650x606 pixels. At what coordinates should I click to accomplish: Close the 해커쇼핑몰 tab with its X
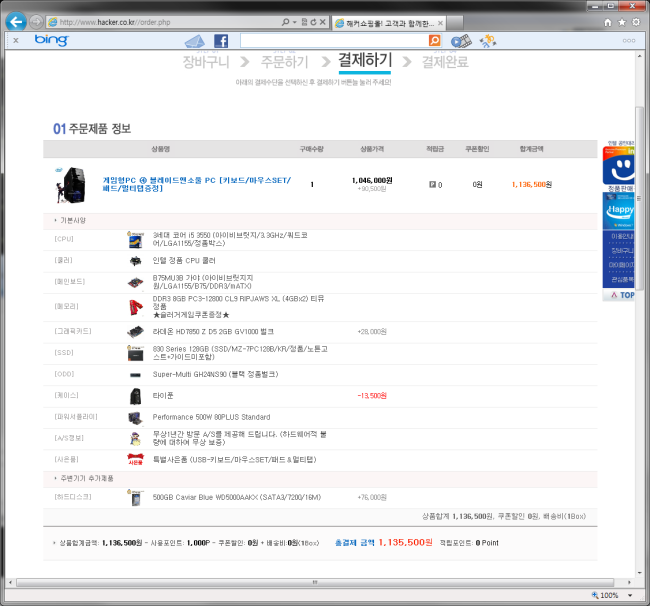440,23
